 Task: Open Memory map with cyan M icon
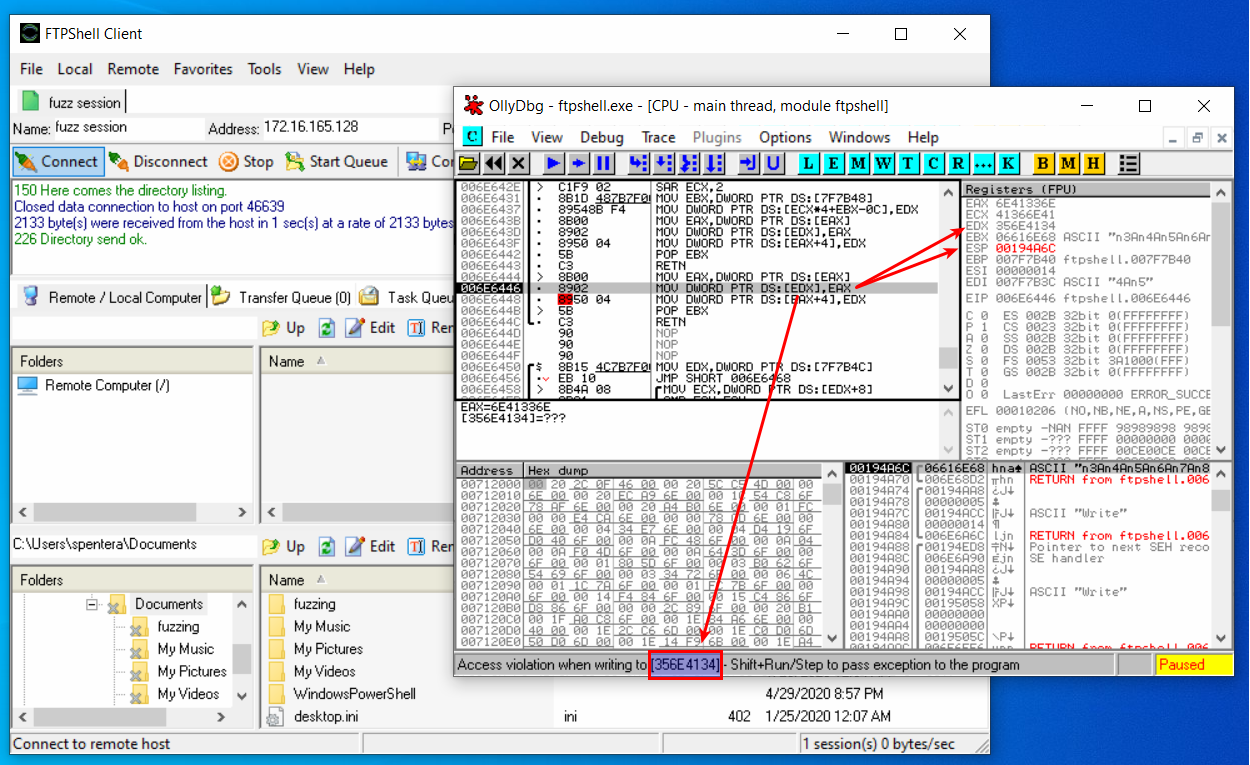[859, 163]
